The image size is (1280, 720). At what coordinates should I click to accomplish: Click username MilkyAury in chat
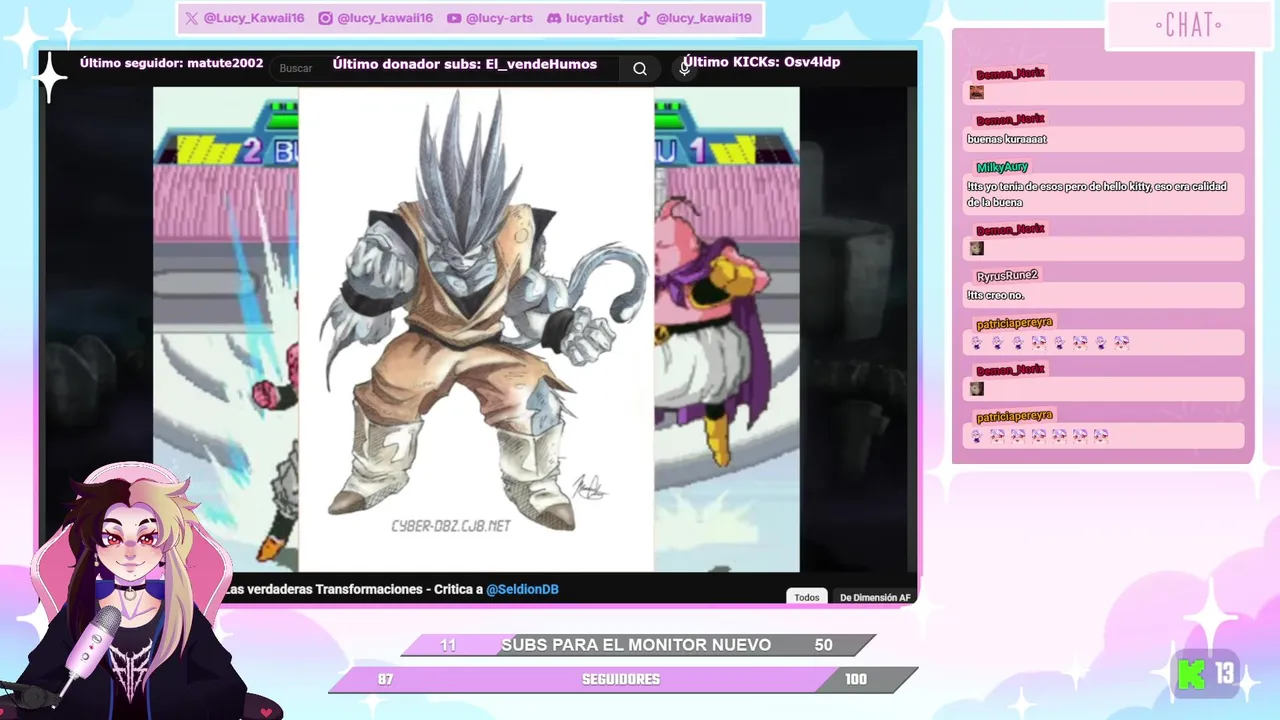pyautogui.click(x=1002, y=167)
